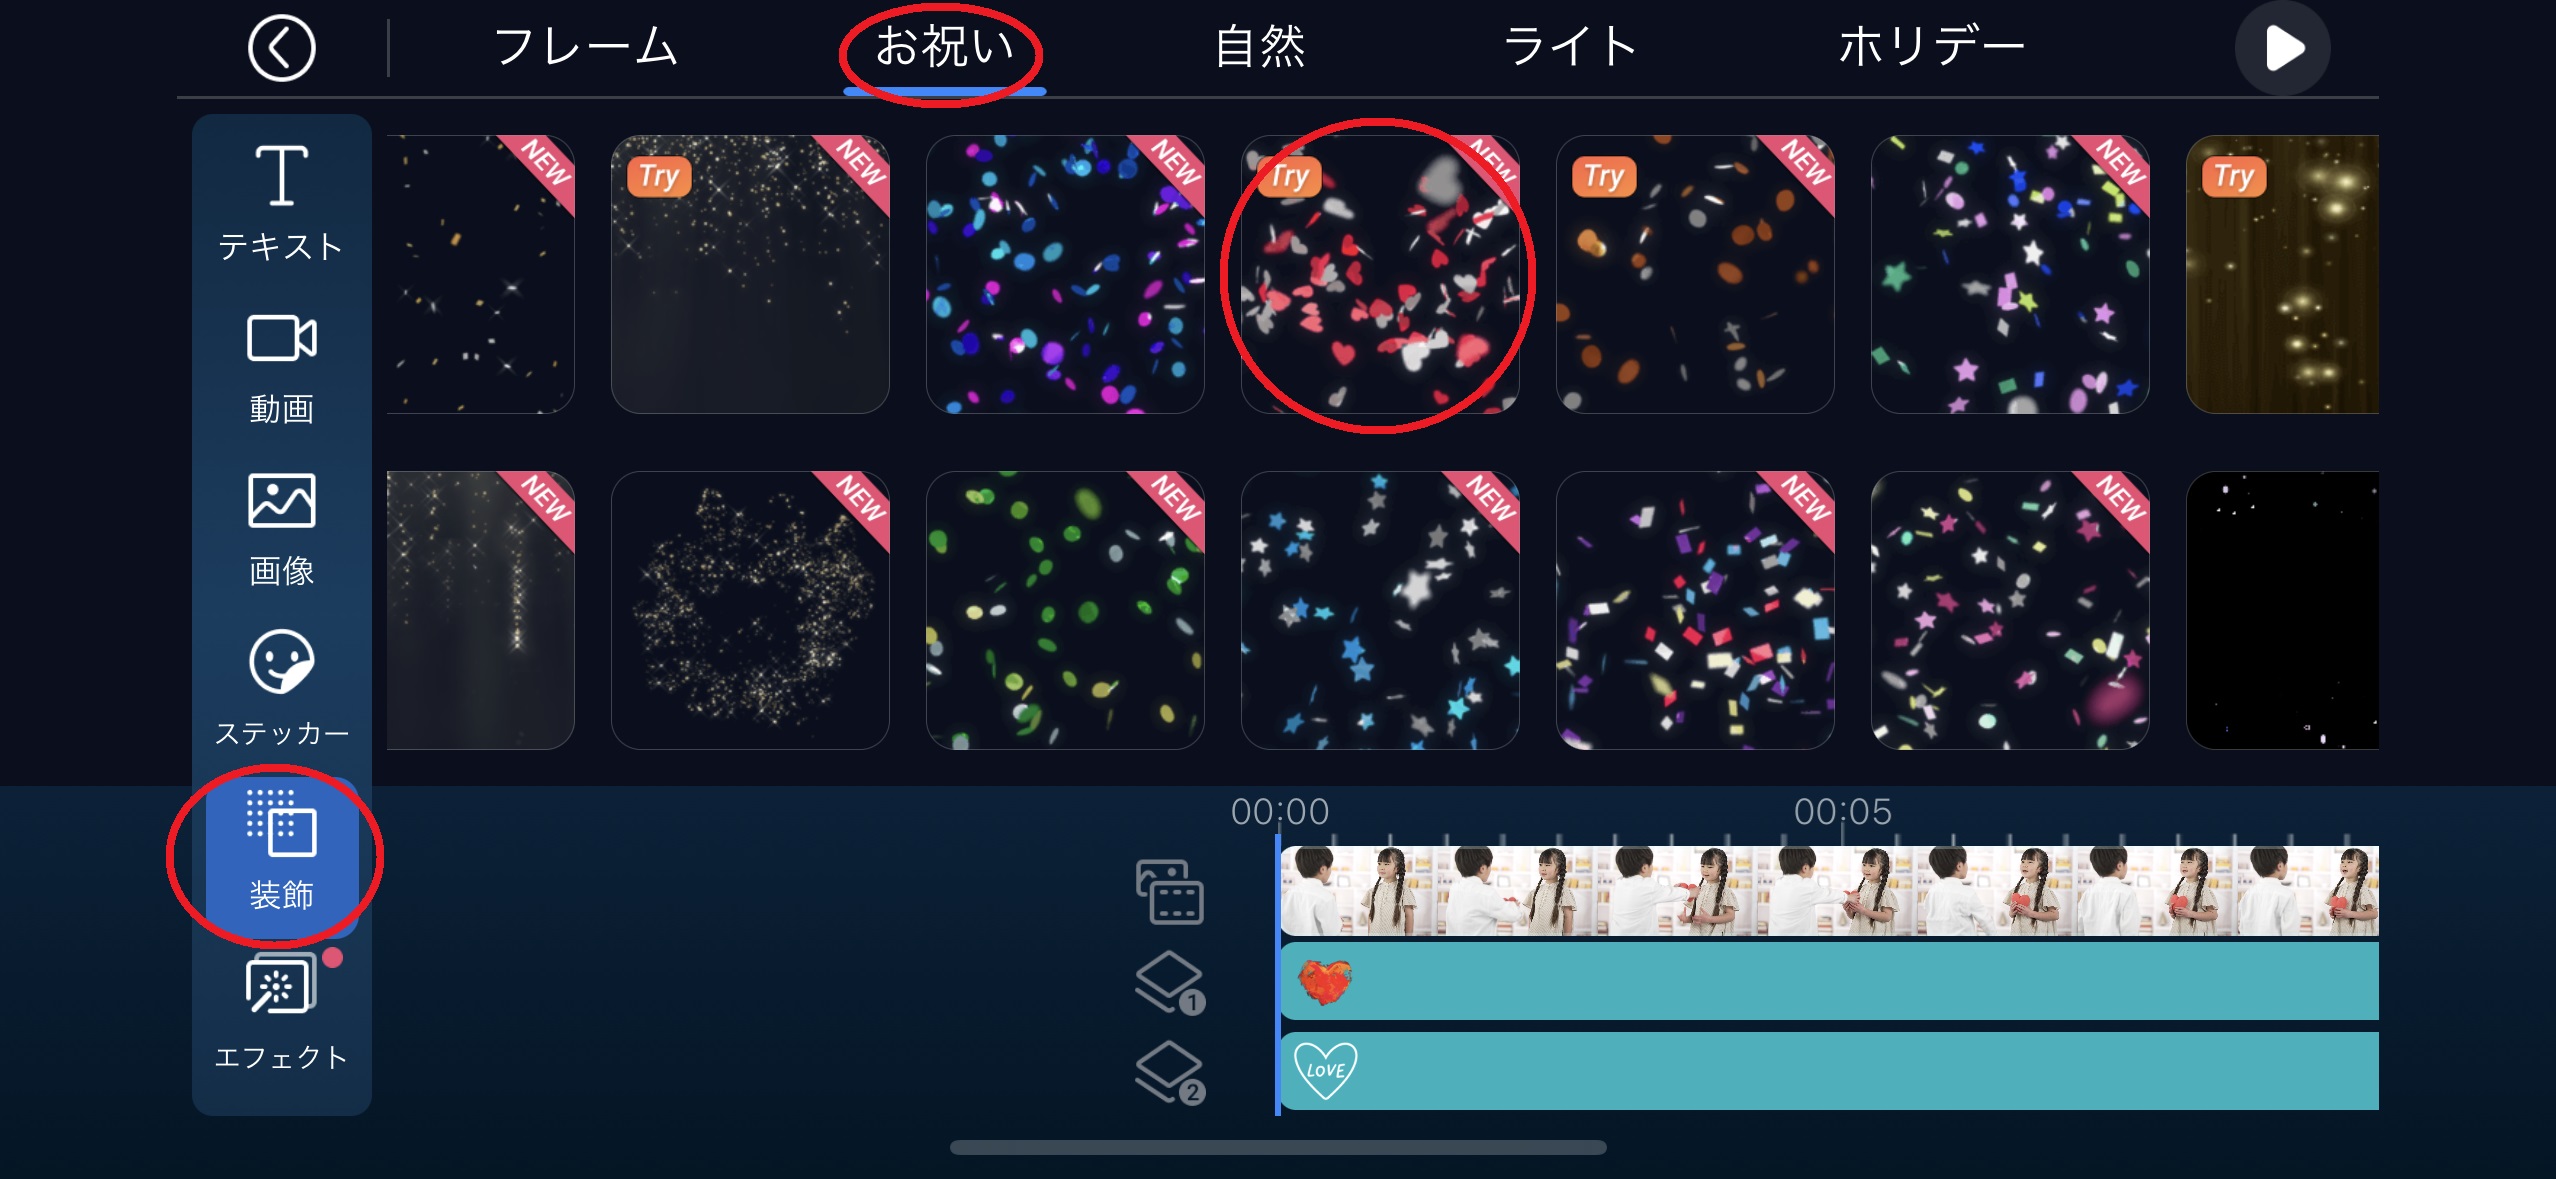The height and width of the screenshot is (1179, 2556).
Task: Choose the red hearts confetti decoration
Action: (x=1380, y=274)
